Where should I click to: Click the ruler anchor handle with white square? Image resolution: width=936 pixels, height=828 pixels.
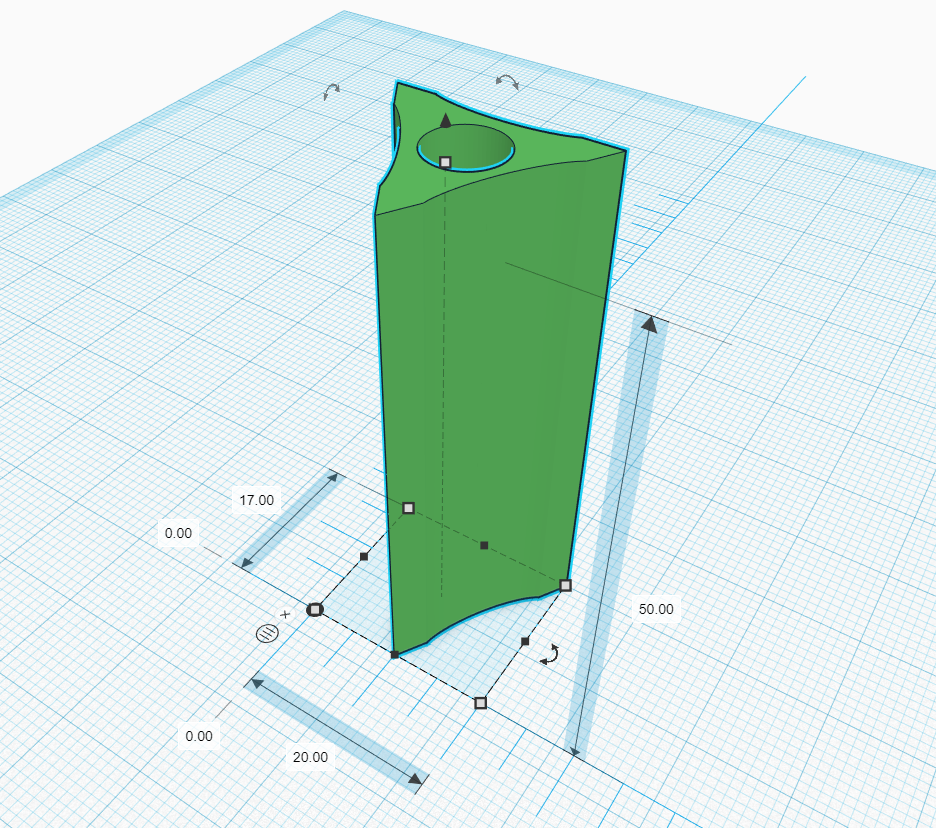[x=315, y=609]
